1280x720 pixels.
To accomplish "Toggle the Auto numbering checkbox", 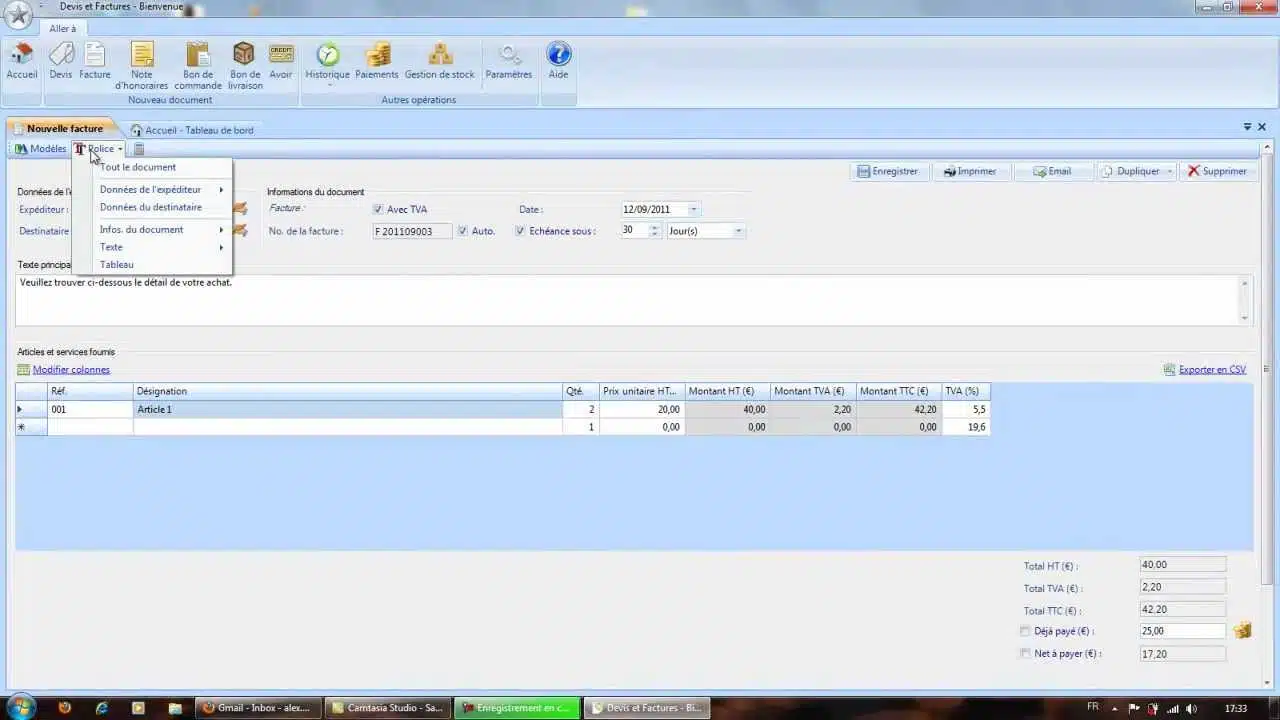I will 463,231.
